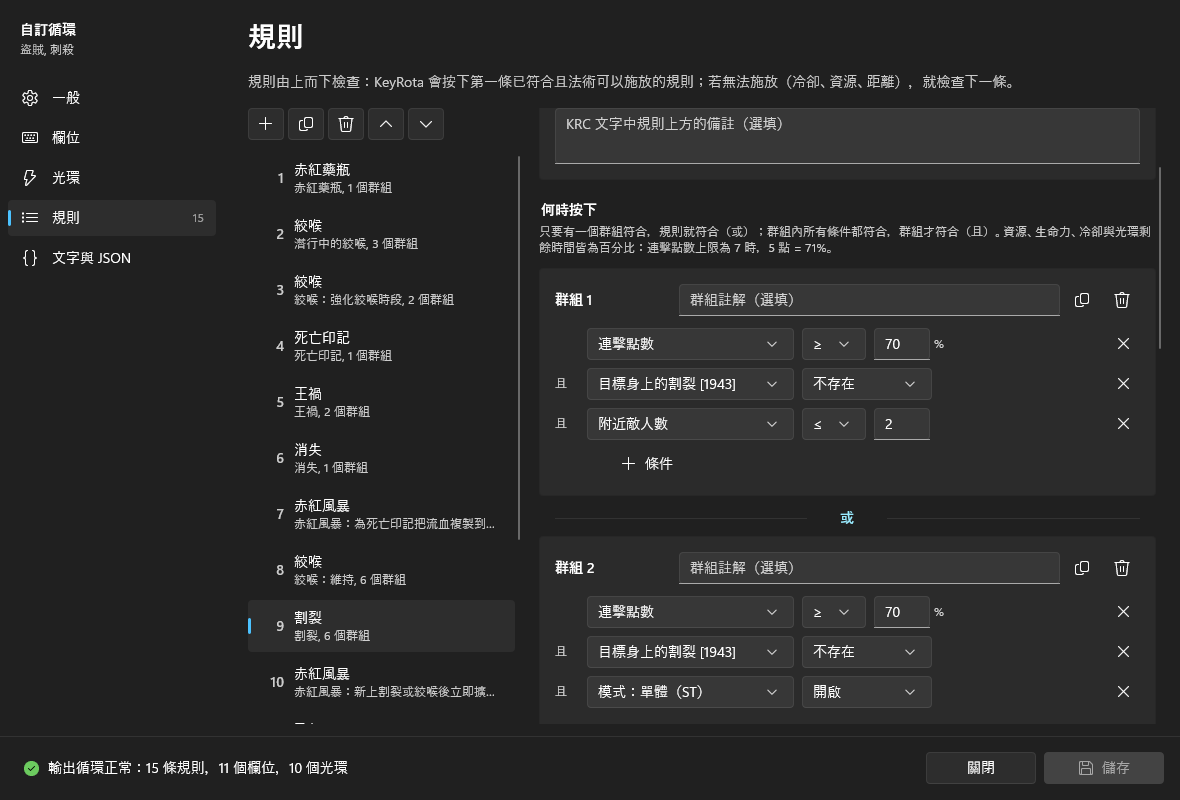1180x800 pixels.
Task: Remove 群組 1 目標身上的割裂 condition
Action: 1123,384
